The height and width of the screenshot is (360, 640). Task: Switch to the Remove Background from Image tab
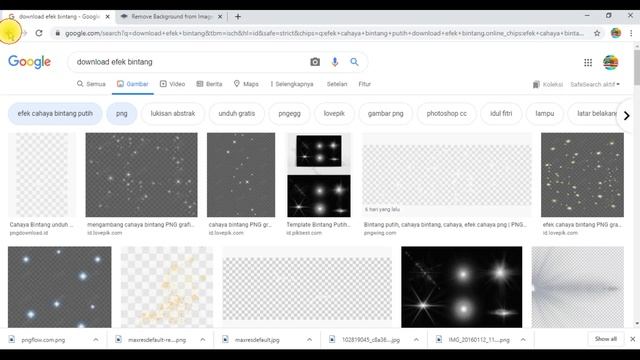point(171,17)
